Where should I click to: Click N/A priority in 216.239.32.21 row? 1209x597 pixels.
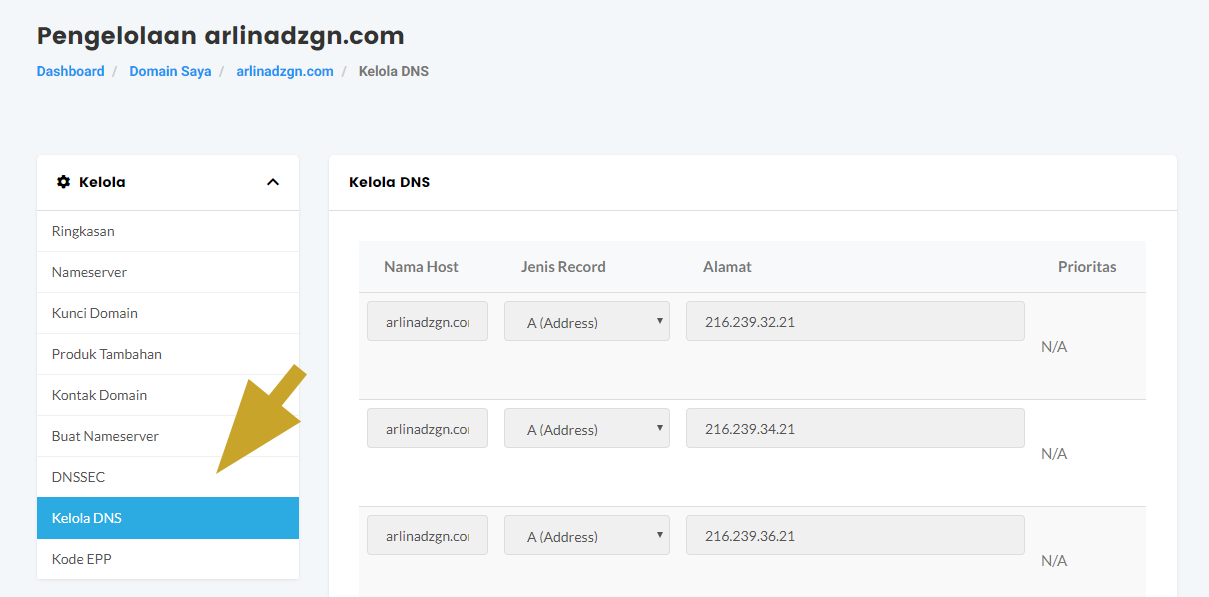(x=1054, y=347)
